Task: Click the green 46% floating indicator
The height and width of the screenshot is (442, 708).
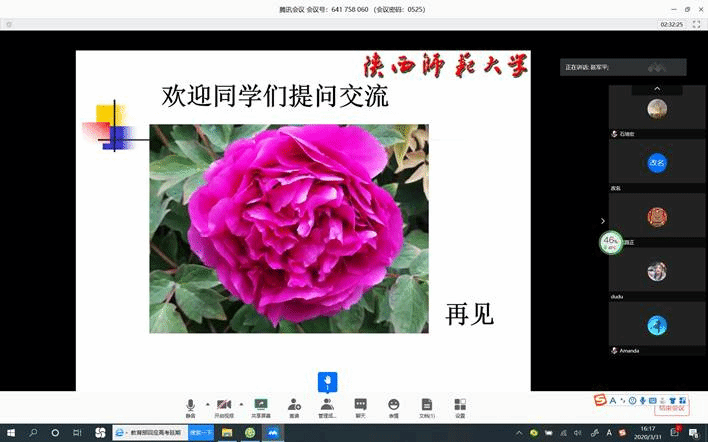Action: [x=610, y=242]
